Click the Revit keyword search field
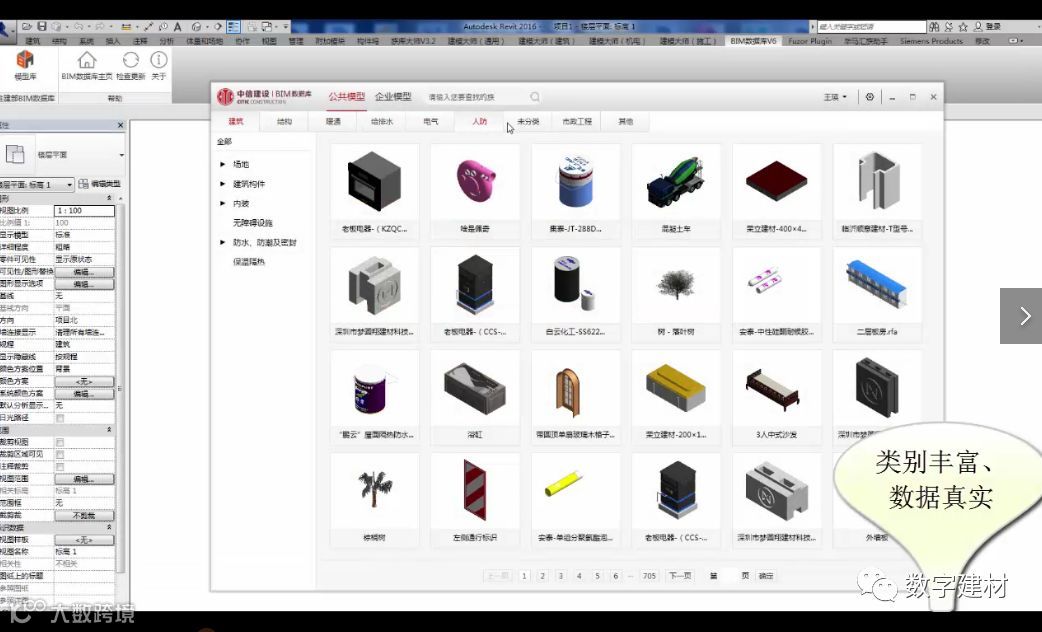Viewport: 1042px width, 632px height. [871, 27]
